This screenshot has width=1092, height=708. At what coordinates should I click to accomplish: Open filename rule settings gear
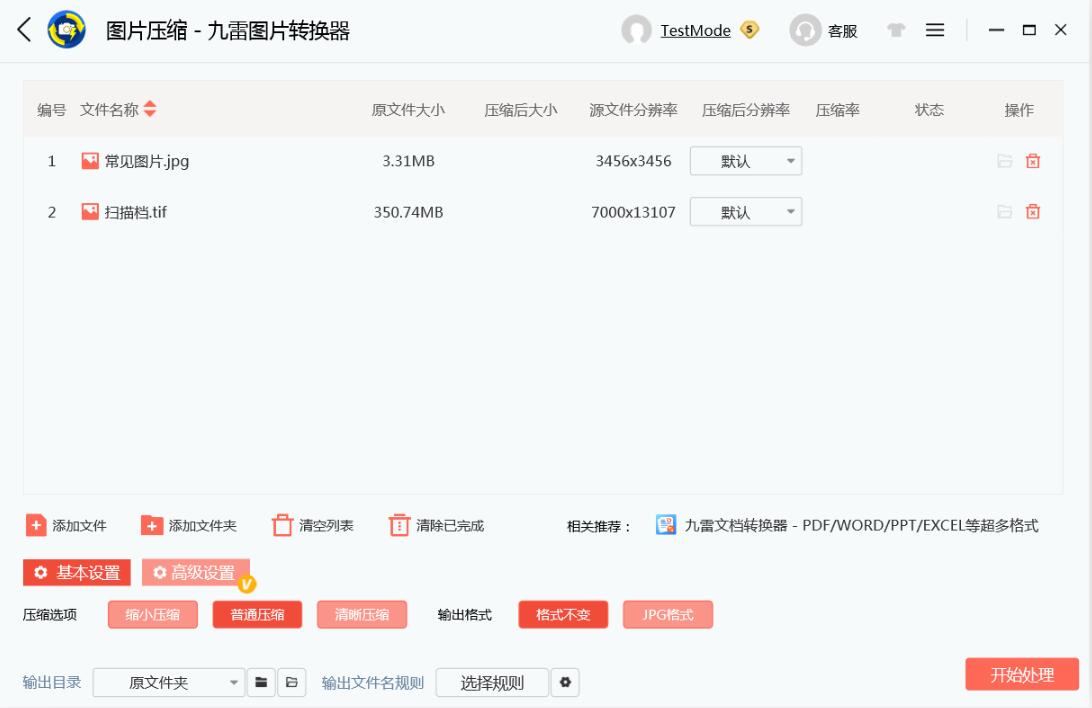tap(565, 682)
